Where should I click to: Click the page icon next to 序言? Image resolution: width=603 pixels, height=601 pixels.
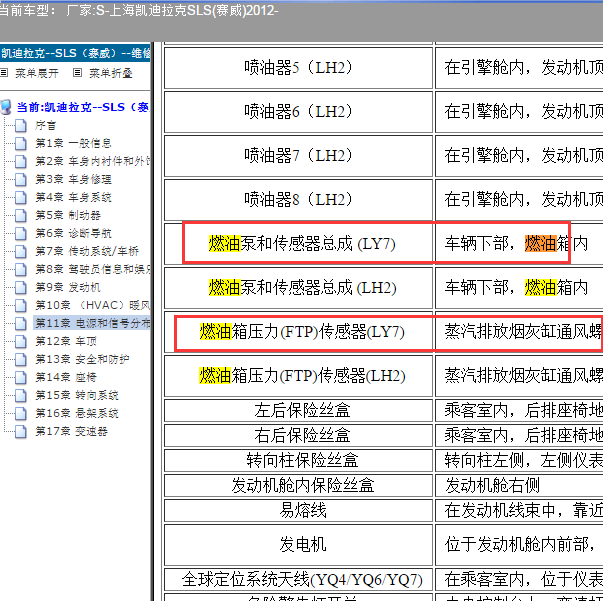pyautogui.click(x=21, y=125)
